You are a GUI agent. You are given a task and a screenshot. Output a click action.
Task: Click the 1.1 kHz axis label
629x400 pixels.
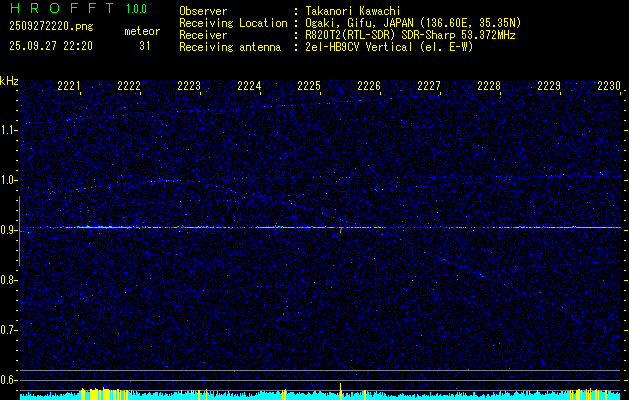[8, 130]
